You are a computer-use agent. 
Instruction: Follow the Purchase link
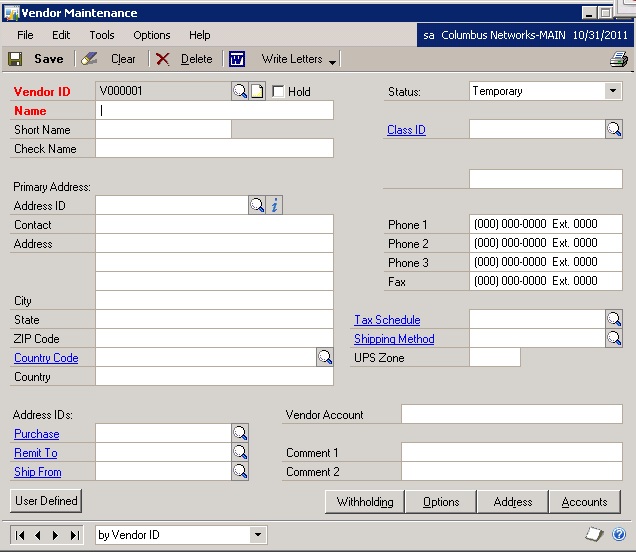pos(37,434)
